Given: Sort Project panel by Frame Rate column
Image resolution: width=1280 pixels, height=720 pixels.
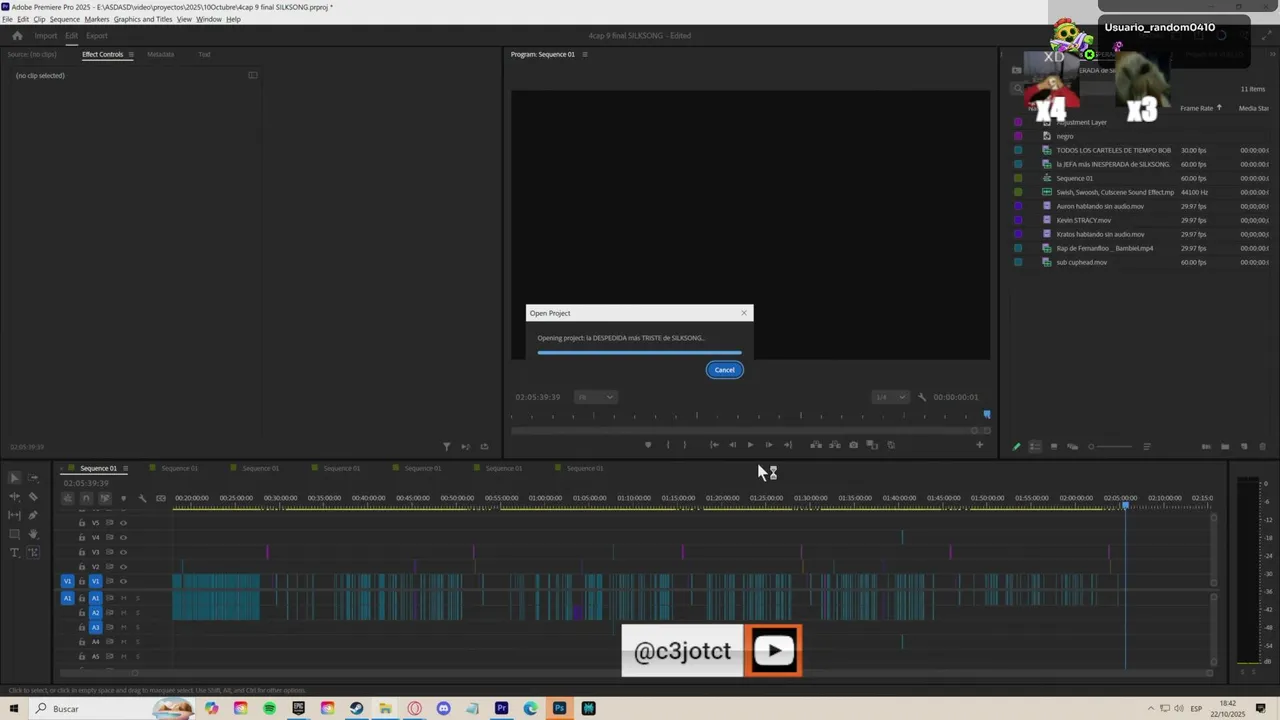Looking at the screenshot, I should tap(1196, 108).
